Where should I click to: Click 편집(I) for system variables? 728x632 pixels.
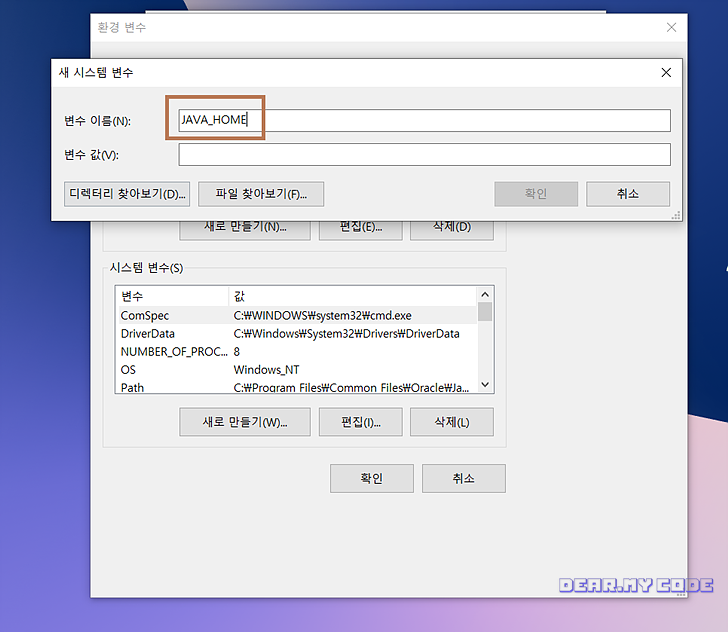click(361, 422)
